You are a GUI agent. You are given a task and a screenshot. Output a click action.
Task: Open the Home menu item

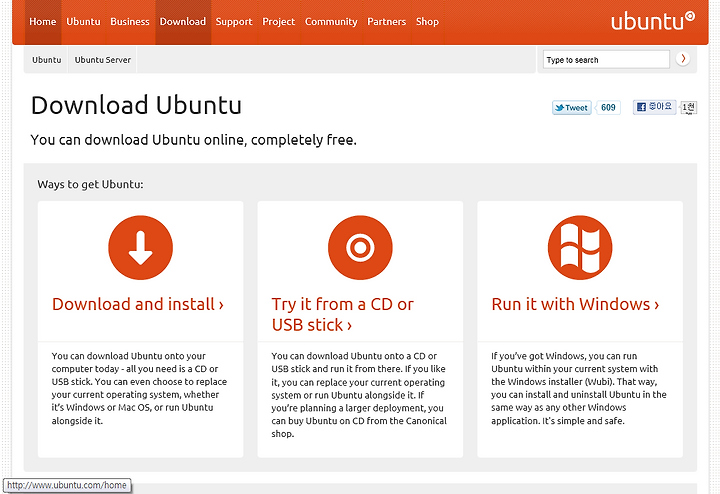point(43,22)
